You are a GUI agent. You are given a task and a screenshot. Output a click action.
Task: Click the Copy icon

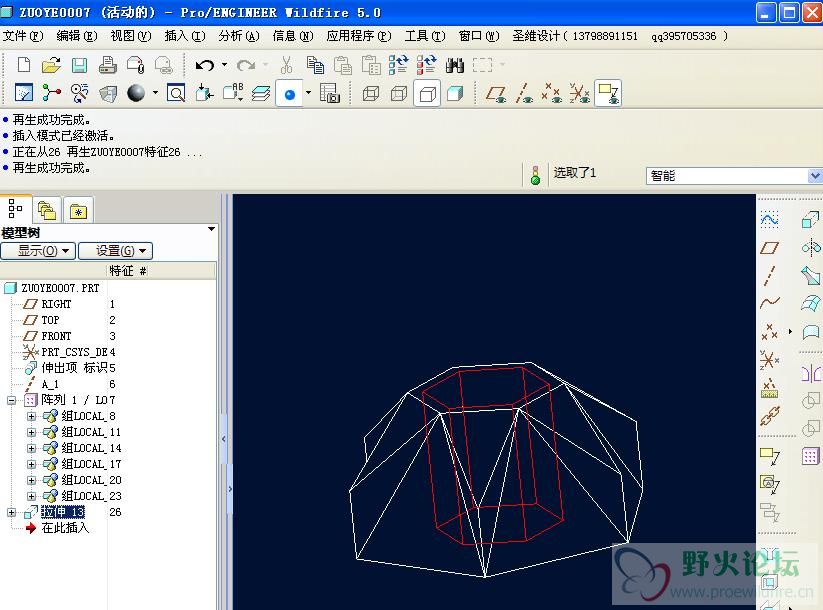pyautogui.click(x=315, y=65)
